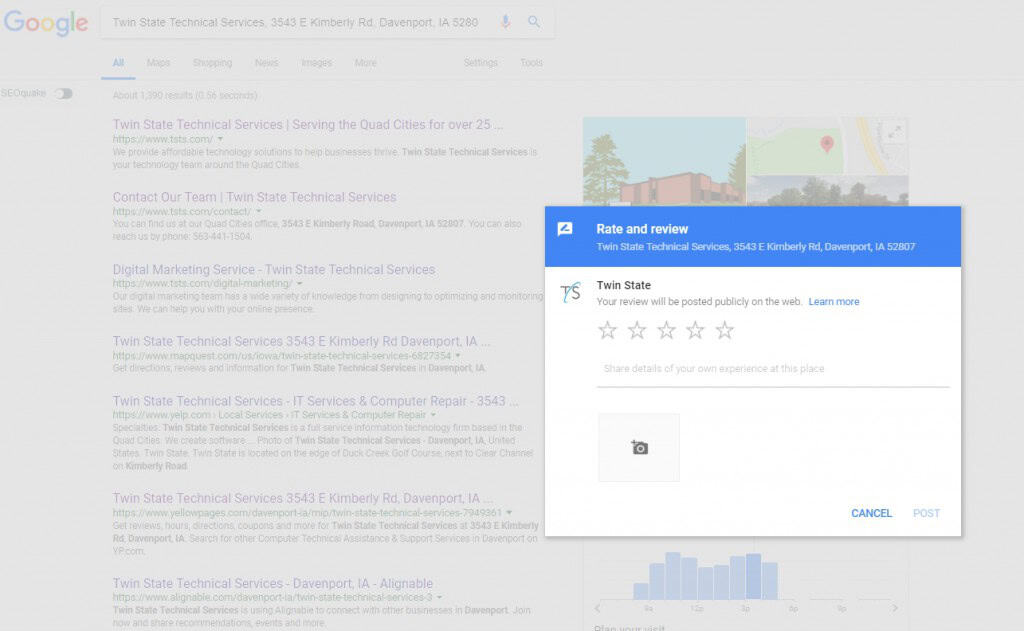Click the CANCEL button in review dialog
Screen dimensions: 1024x631
pos(871,513)
